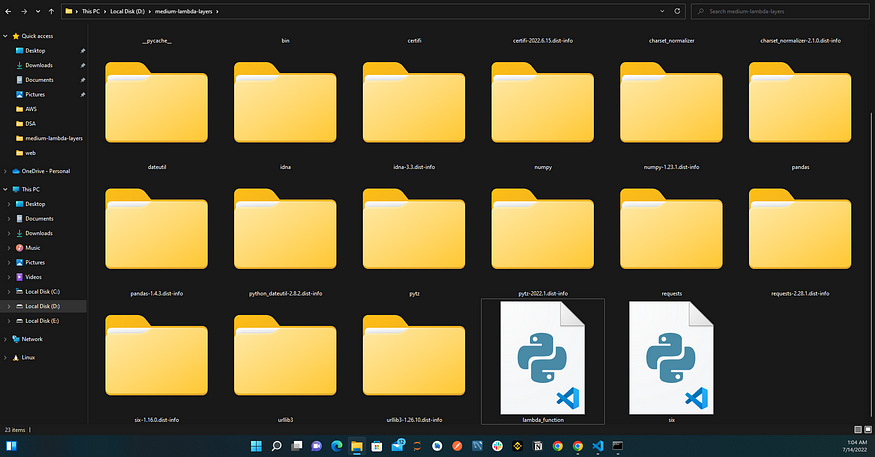Switch to large icons view in status bar
The image size is (875, 457).
click(868, 430)
